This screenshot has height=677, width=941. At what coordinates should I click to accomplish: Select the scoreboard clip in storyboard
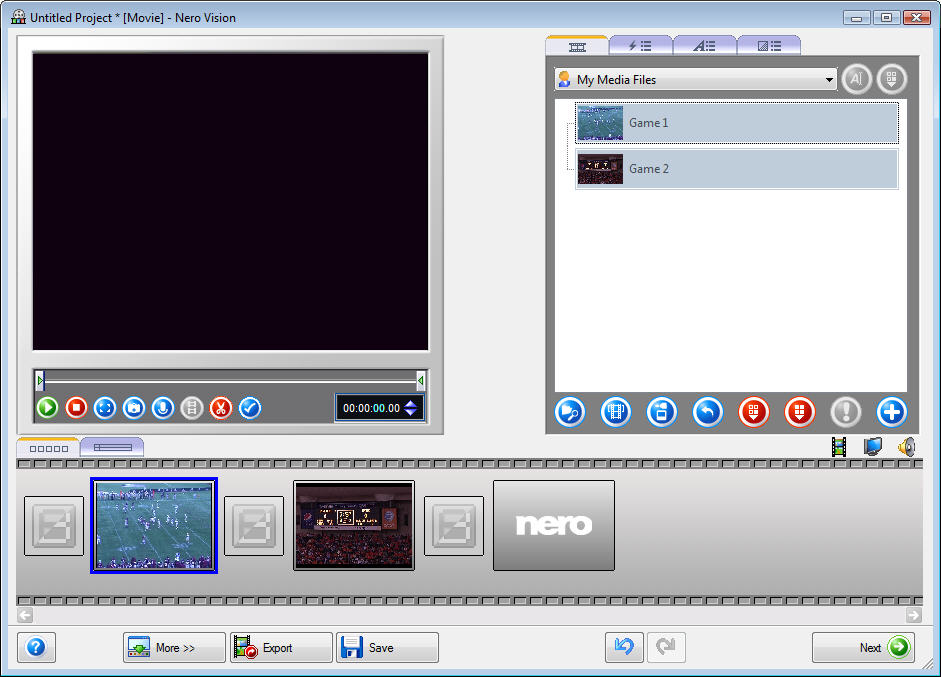(x=354, y=526)
